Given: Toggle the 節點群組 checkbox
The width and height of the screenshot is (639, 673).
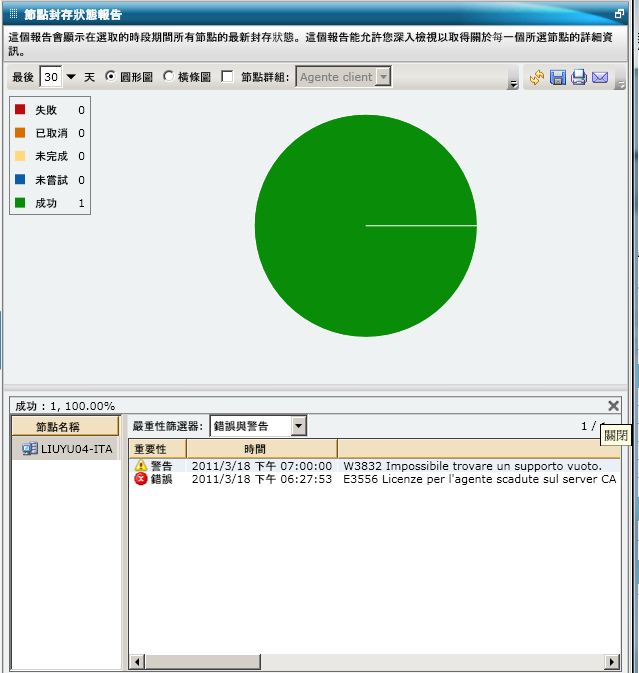Looking at the screenshot, I should [x=227, y=77].
